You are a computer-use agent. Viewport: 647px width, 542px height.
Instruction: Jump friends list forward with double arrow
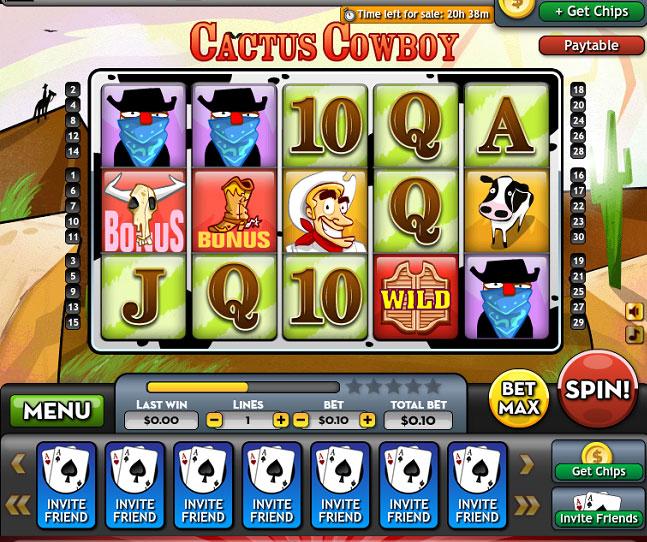click(x=527, y=506)
